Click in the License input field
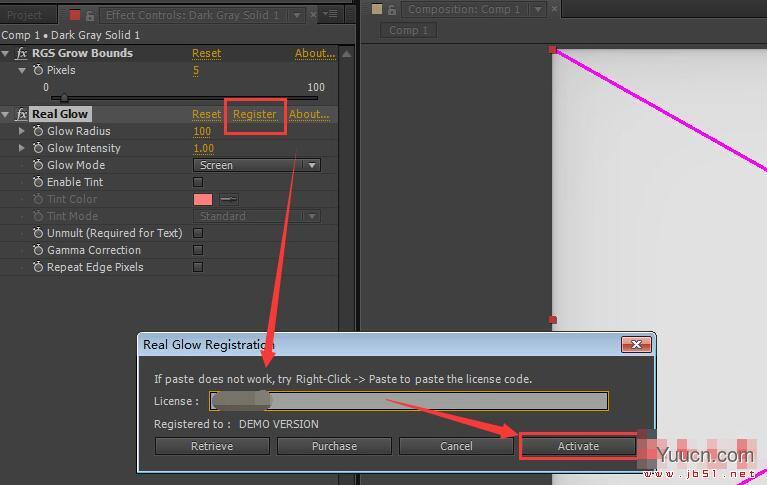 pyautogui.click(x=409, y=401)
